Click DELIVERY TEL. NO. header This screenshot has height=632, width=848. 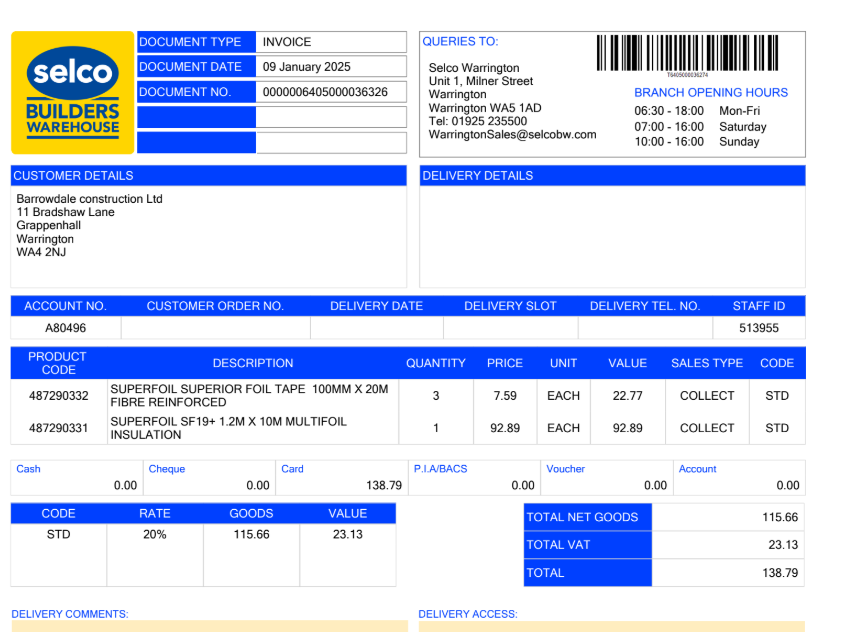pos(645,306)
